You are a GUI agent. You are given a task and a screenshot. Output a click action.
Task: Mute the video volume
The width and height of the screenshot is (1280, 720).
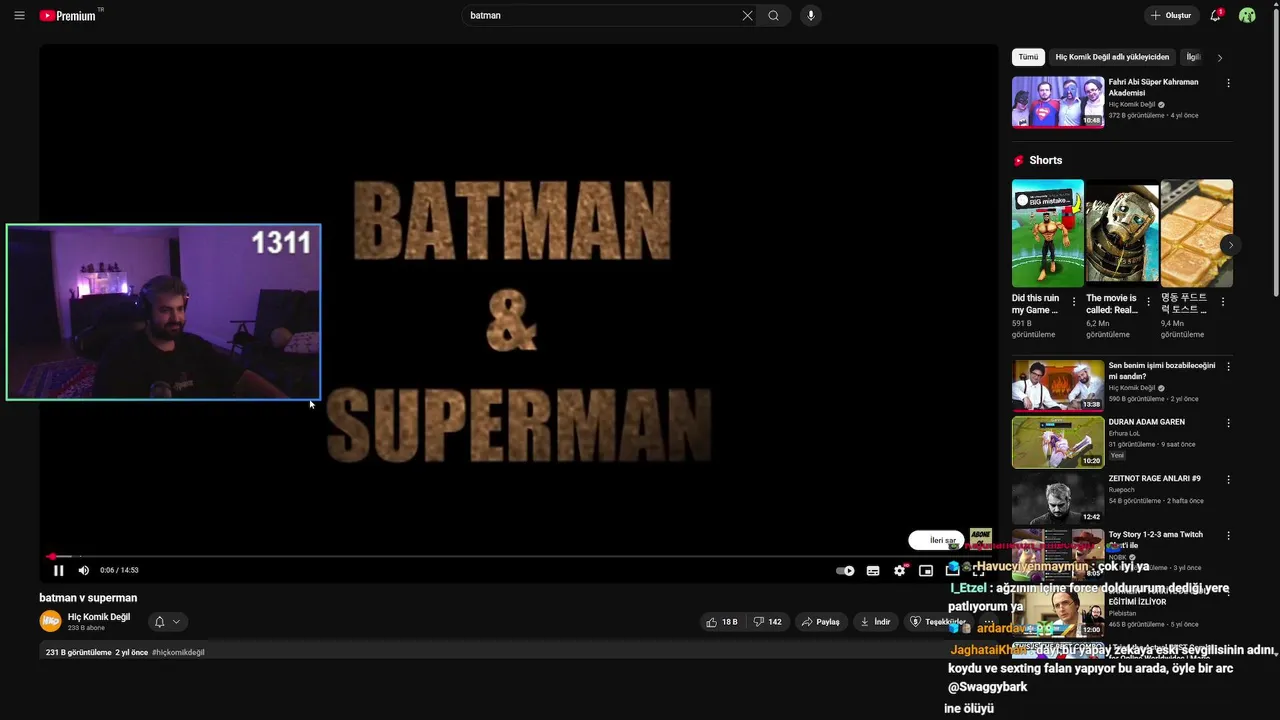(84, 570)
